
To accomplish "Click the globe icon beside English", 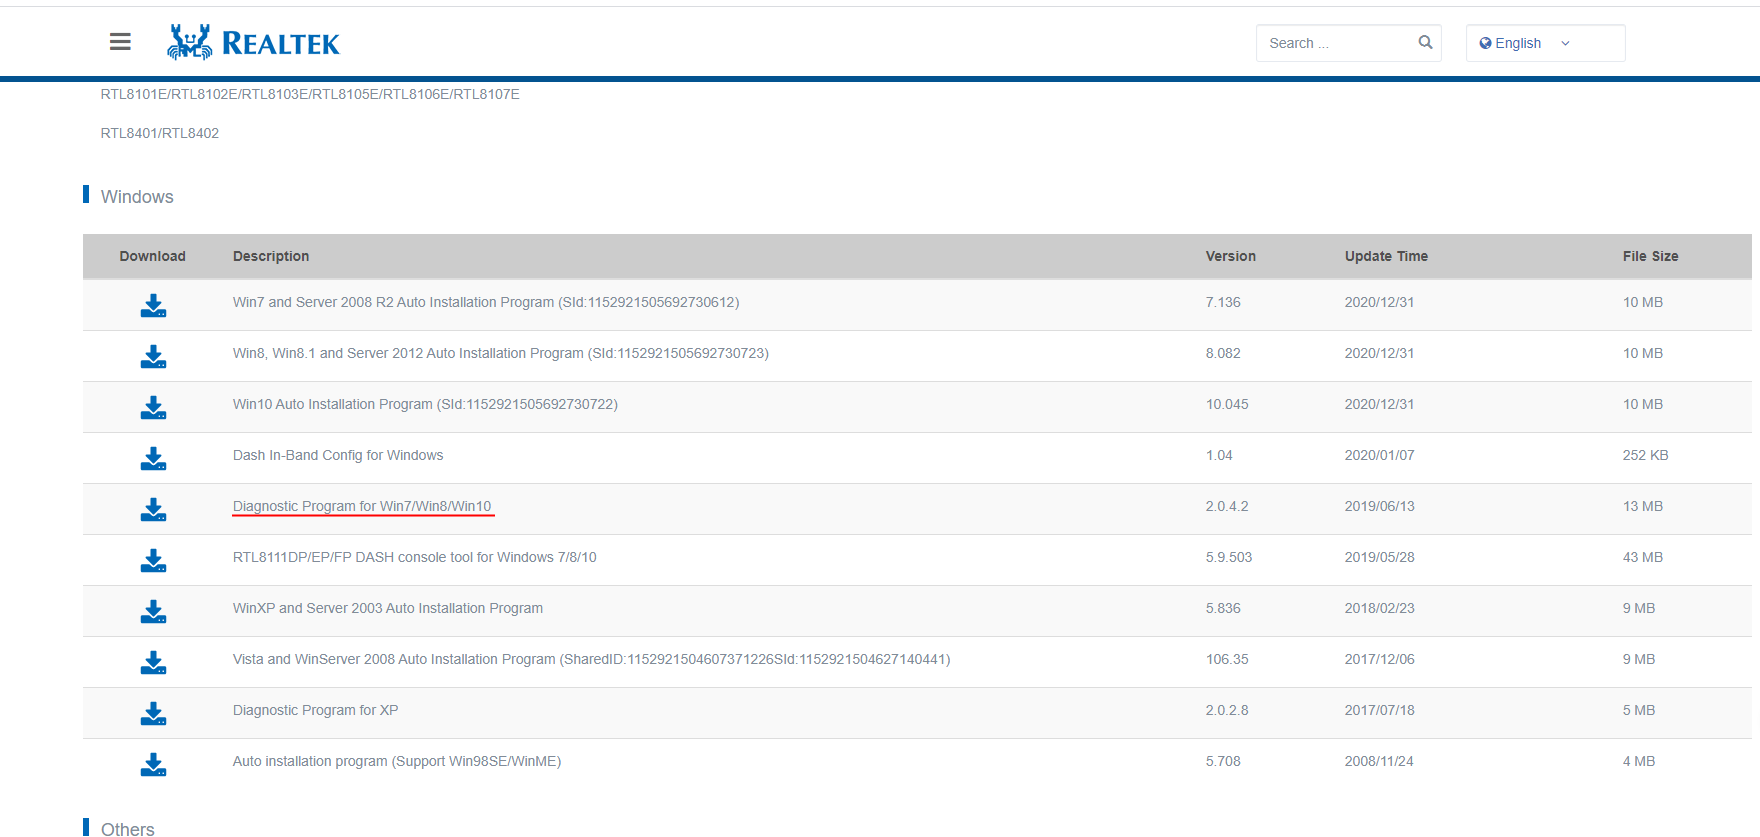I will 1485,43.
